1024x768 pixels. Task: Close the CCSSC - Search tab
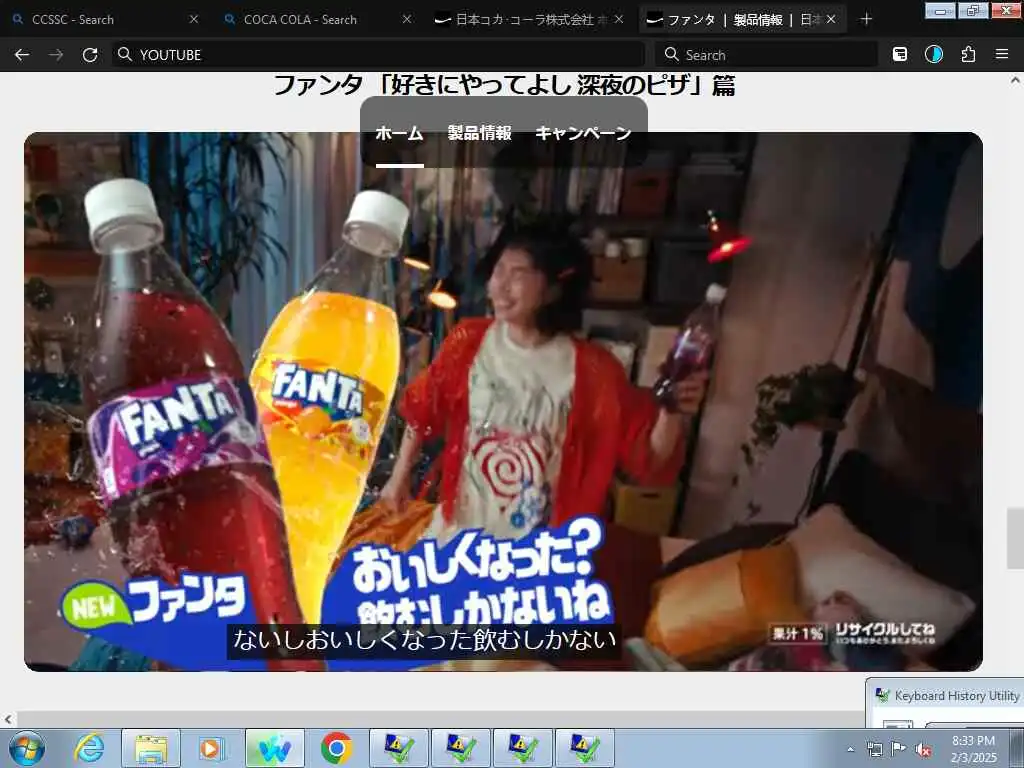click(194, 20)
